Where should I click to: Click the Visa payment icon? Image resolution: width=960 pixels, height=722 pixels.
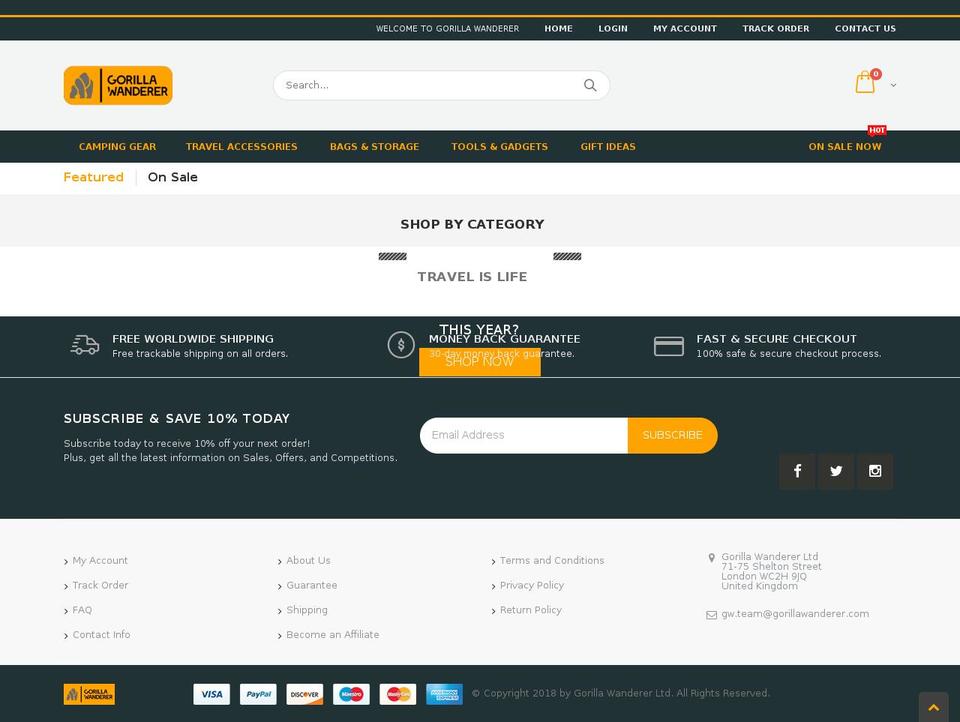click(x=212, y=694)
